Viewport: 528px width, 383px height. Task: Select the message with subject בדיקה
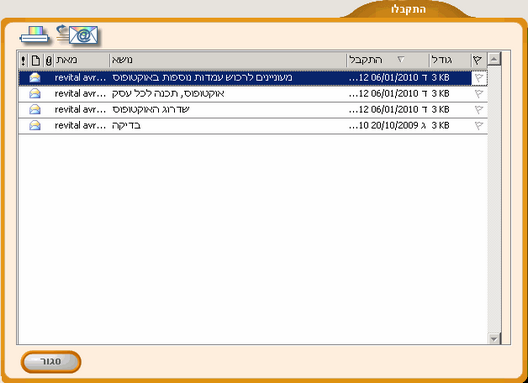tap(253, 125)
